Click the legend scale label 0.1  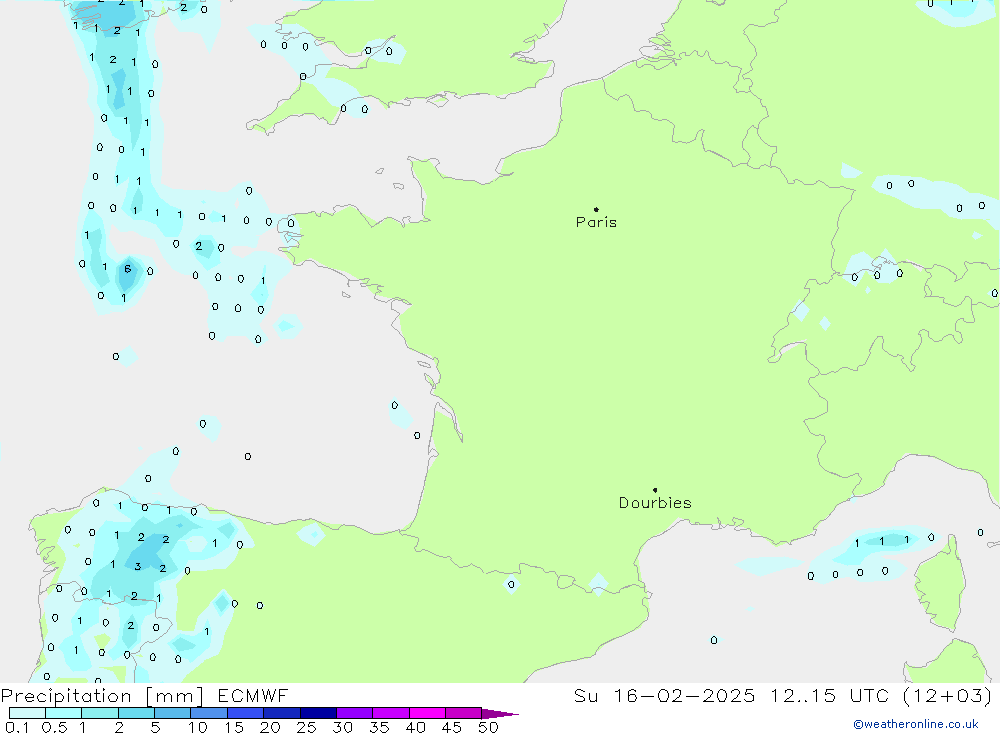17,727
